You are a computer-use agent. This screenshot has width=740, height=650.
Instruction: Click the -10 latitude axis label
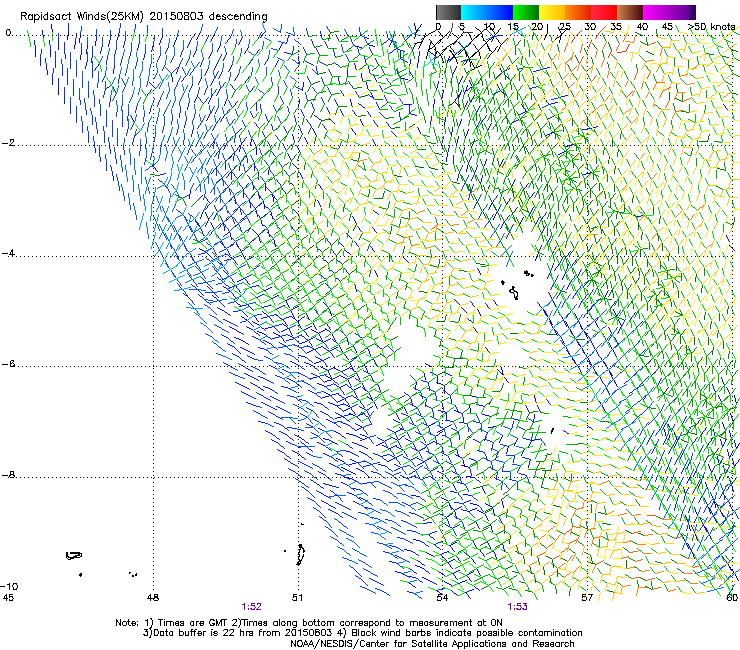tap(9, 586)
